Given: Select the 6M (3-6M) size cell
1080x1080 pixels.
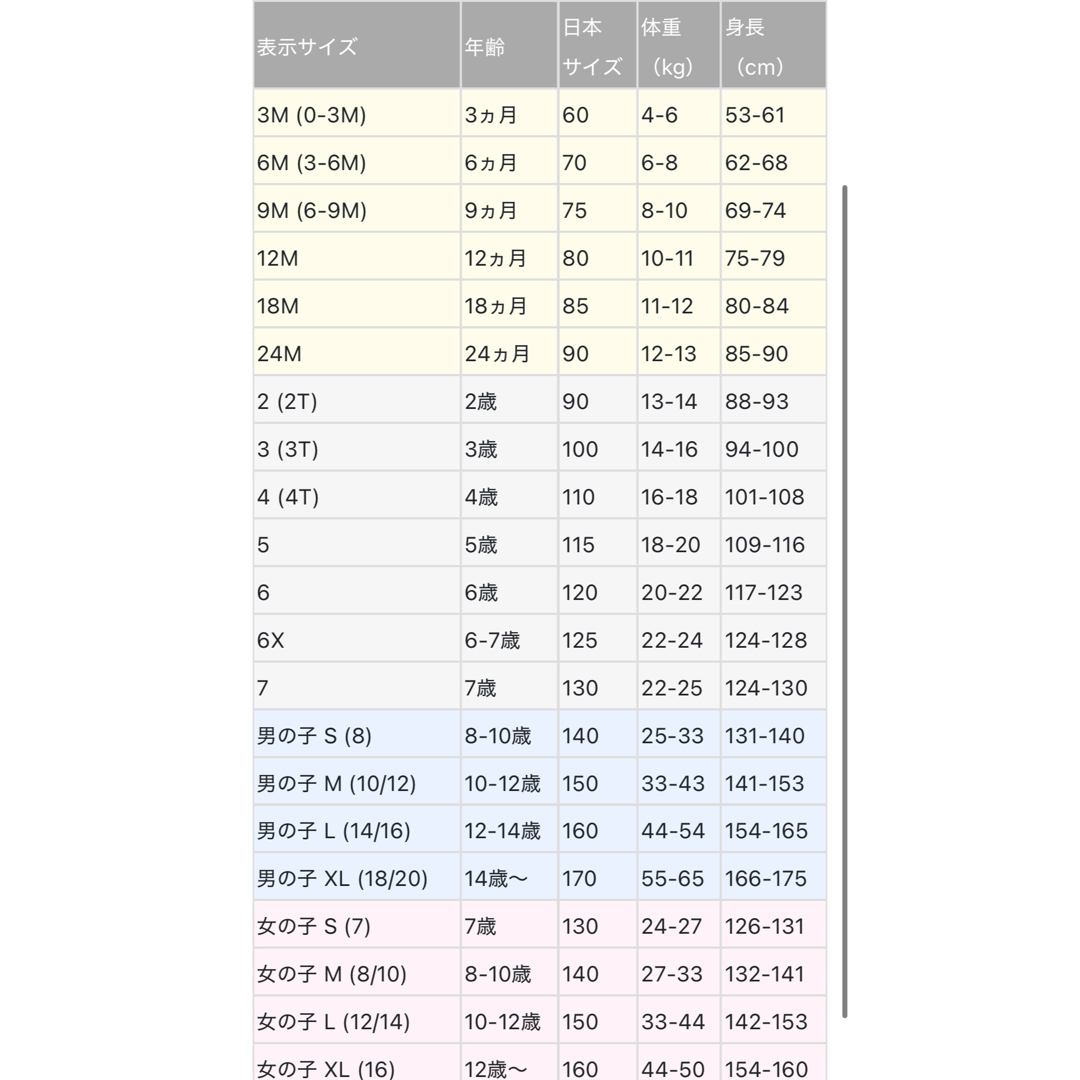Looking at the screenshot, I should pyautogui.click(x=357, y=162).
